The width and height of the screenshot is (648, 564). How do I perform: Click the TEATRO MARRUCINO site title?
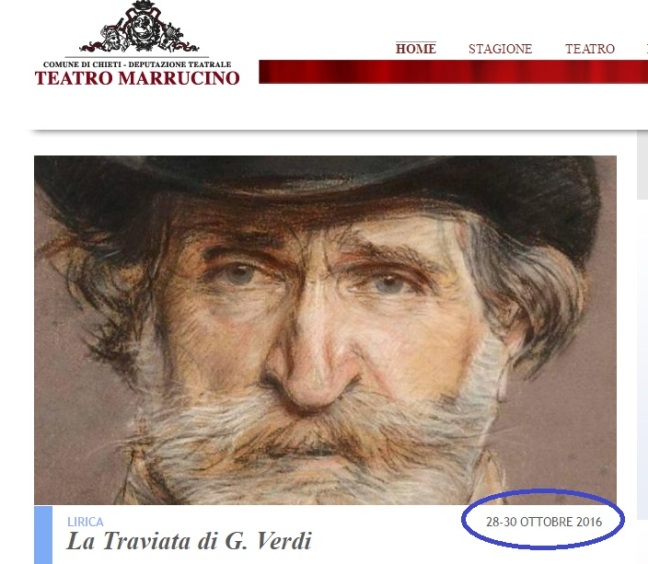tap(137, 78)
